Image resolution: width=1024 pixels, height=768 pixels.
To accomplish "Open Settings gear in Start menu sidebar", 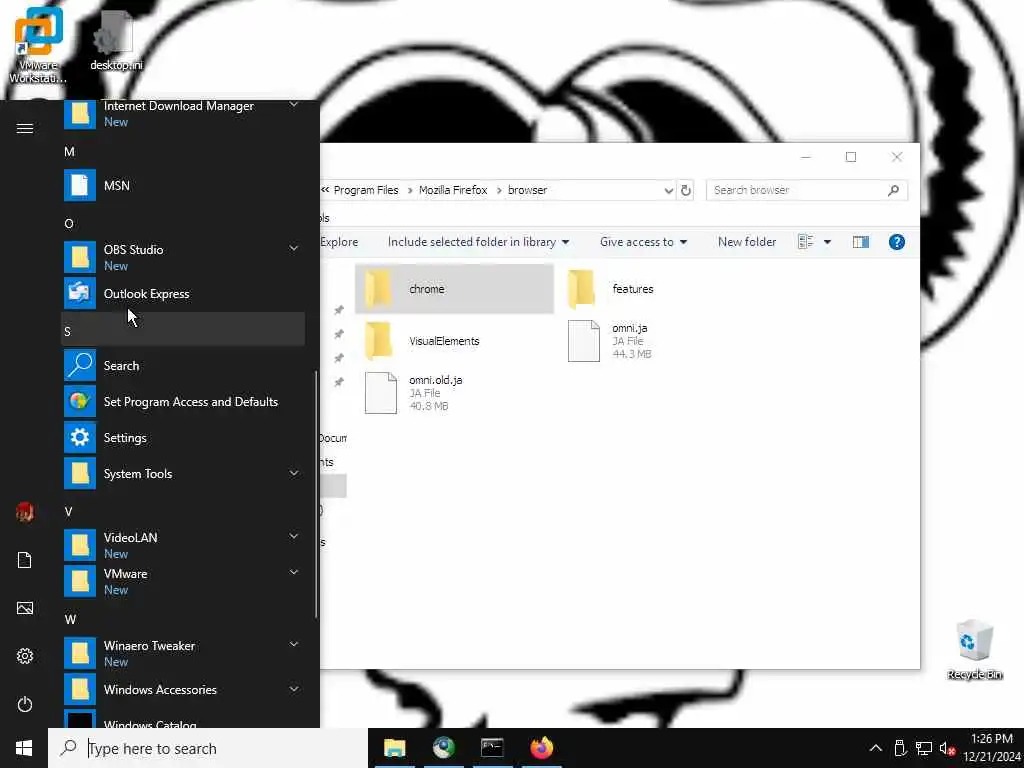I will coord(24,656).
